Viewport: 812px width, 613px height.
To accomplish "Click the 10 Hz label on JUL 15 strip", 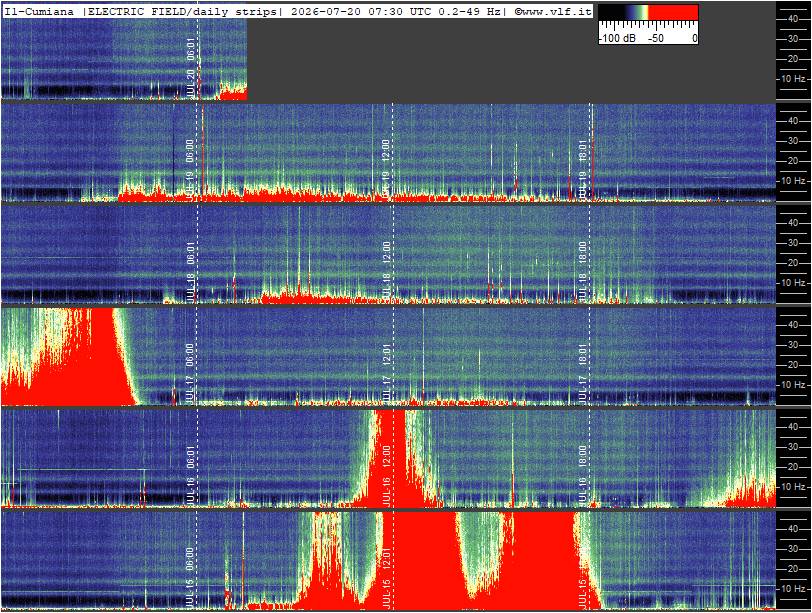I will [x=793, y=589].
